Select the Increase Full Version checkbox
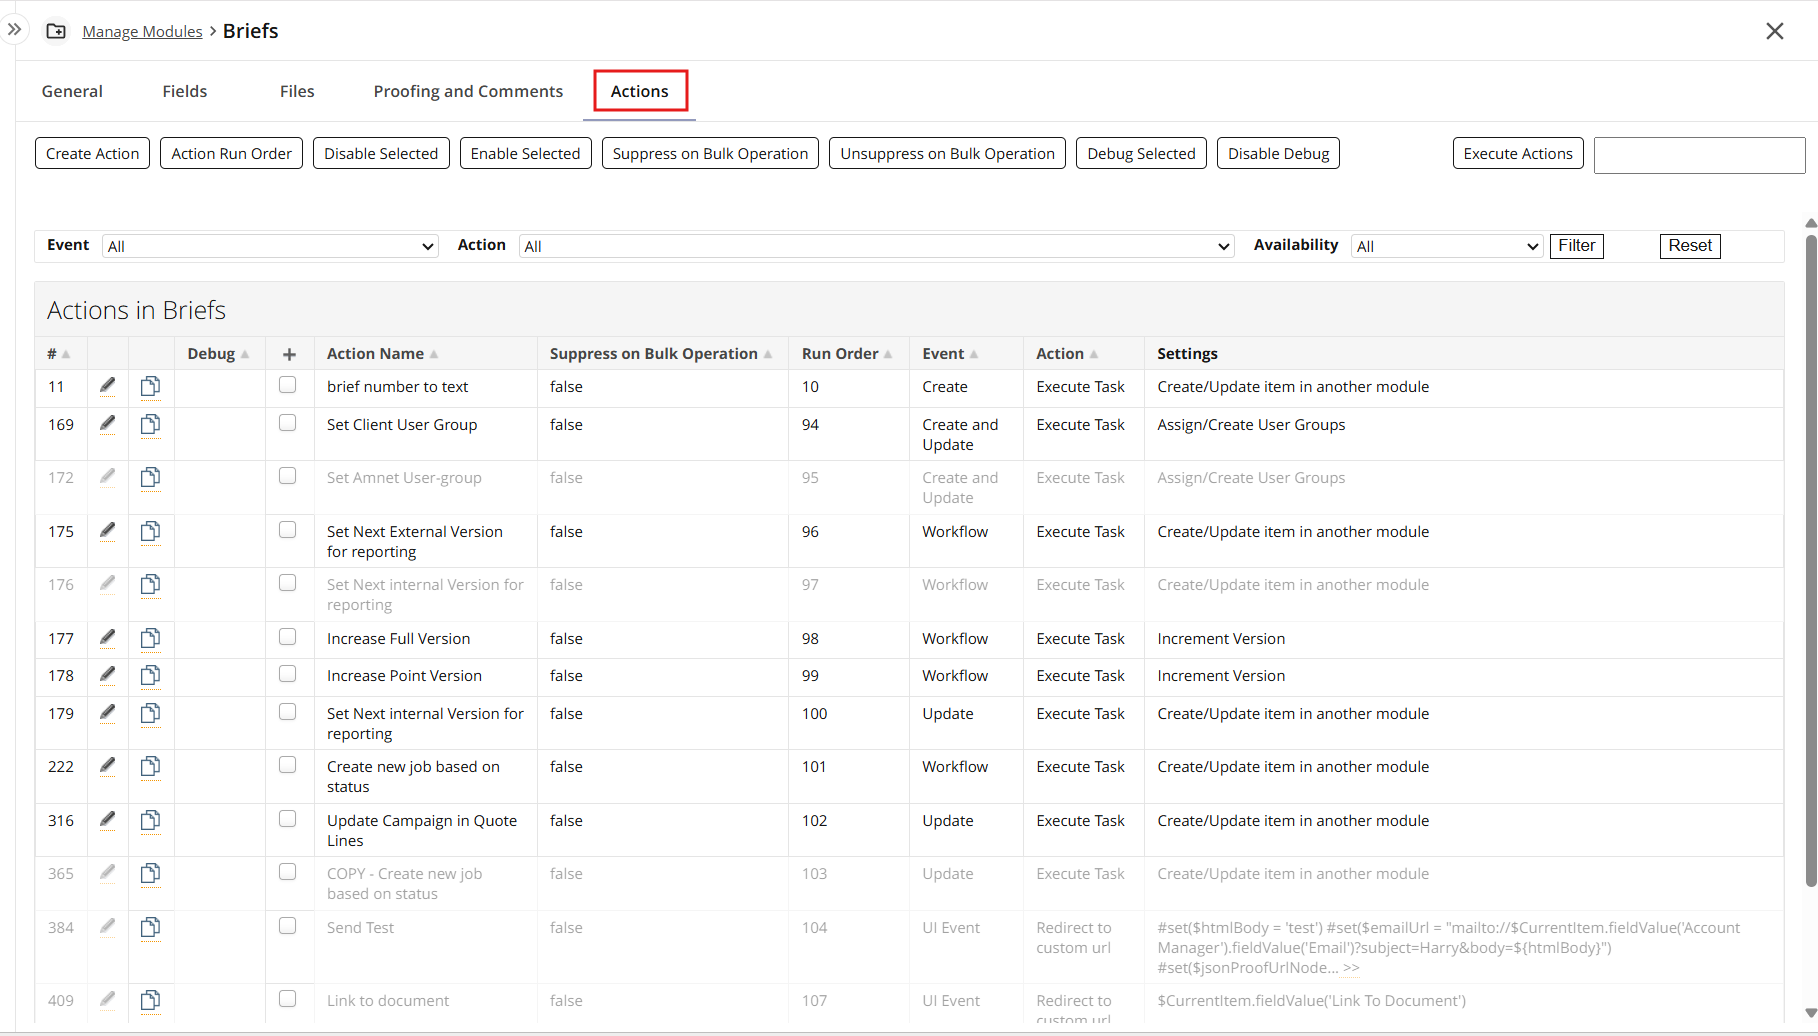This screenshot has width=1818, height=1036. 288,637
